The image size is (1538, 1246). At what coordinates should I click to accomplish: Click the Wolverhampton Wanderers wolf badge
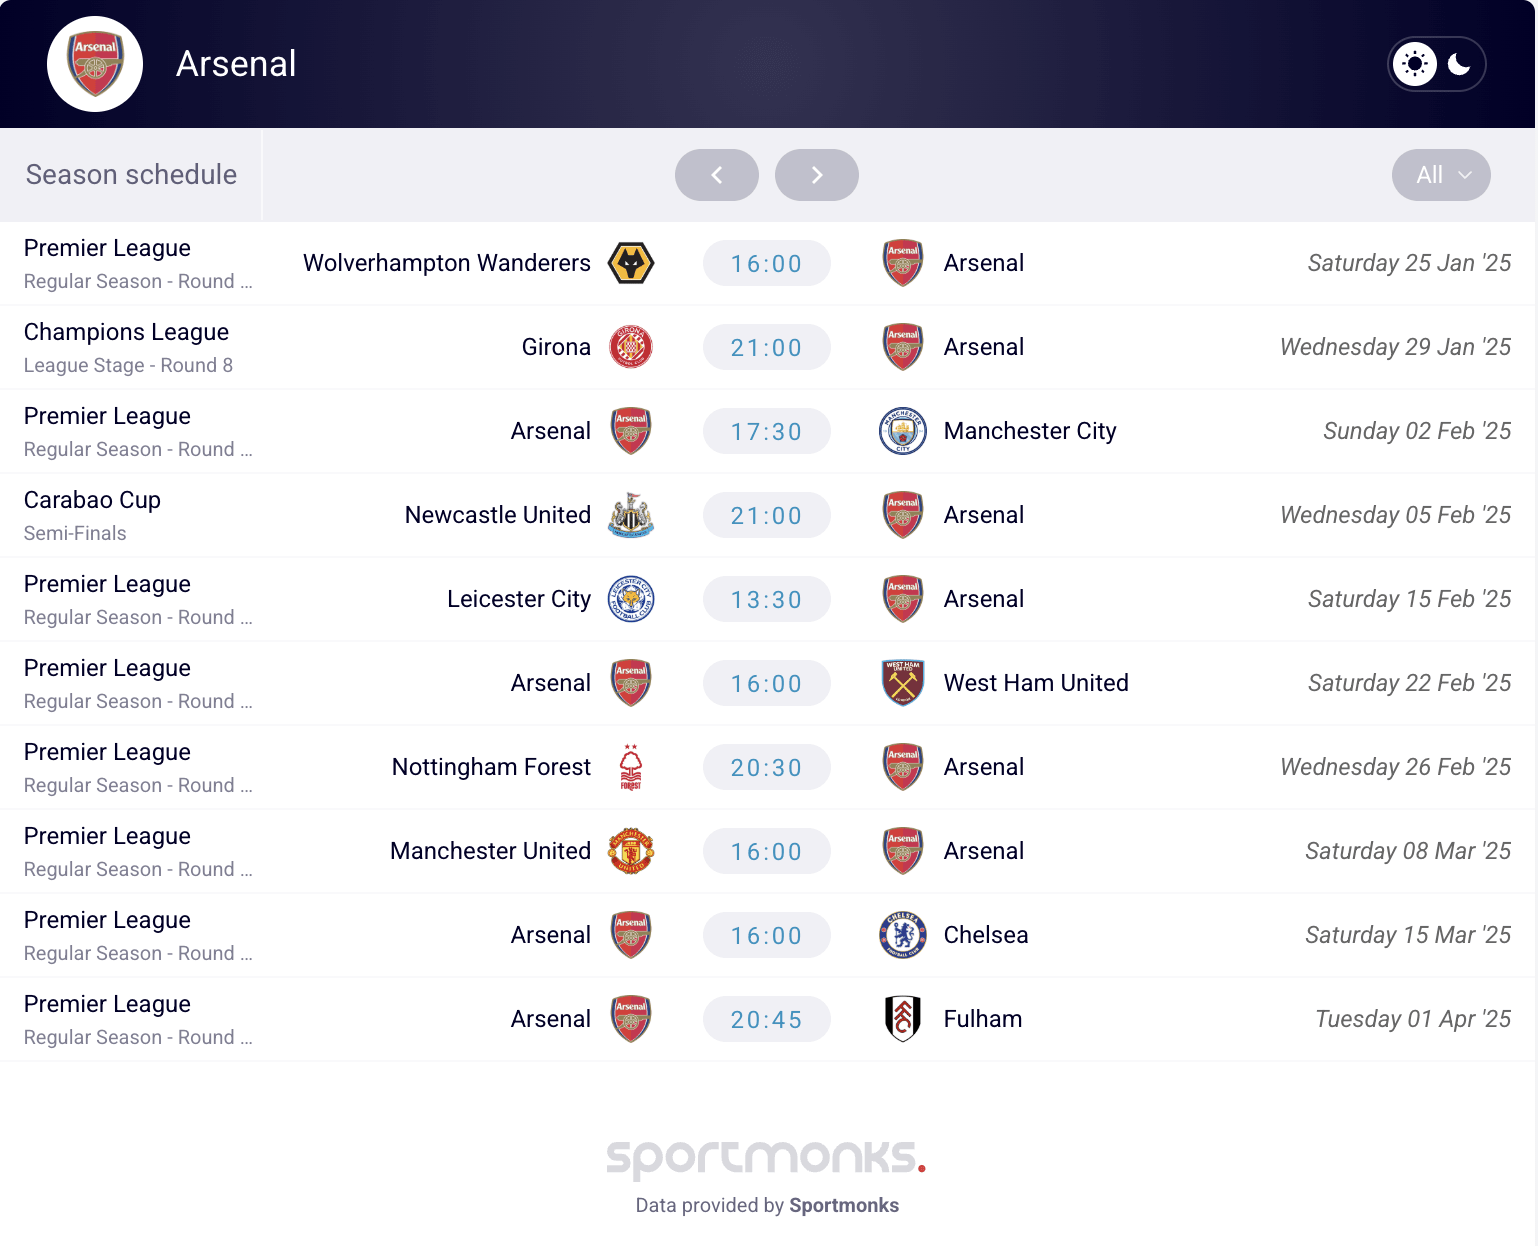click(631, 263)
